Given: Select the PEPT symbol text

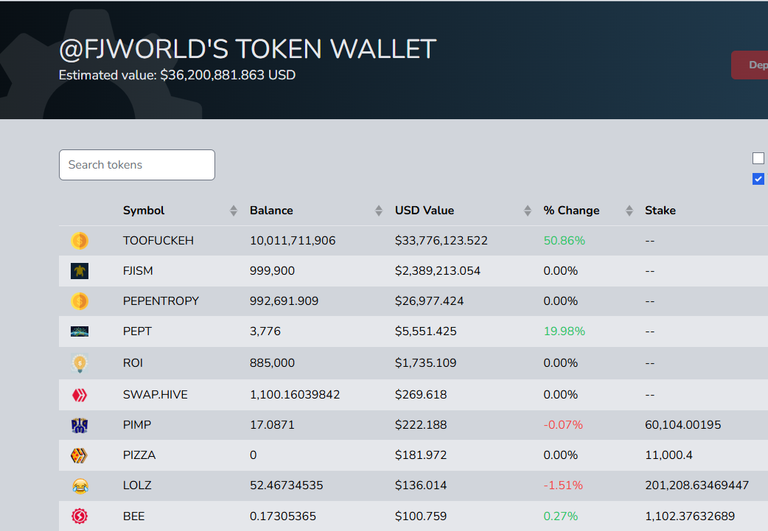Looking at the screenshot, I should (x=137, y=332).
